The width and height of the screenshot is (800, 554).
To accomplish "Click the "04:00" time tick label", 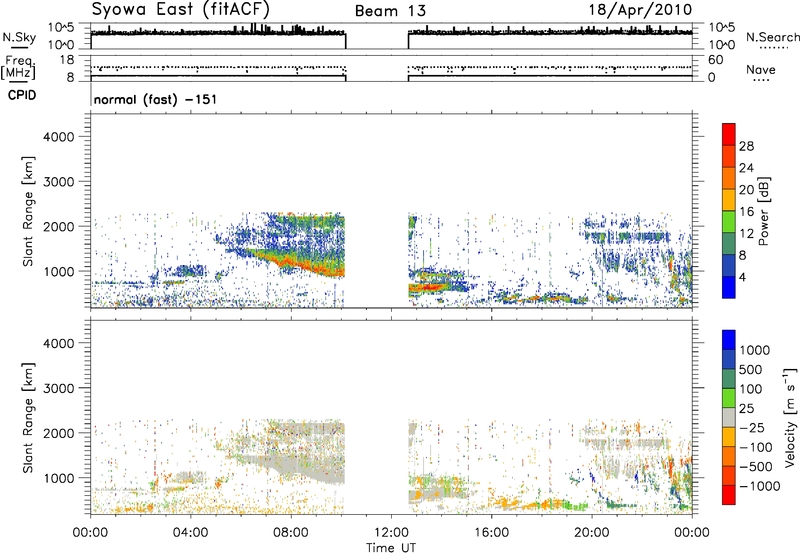I will pyautogui.click(x=191, y=533).
